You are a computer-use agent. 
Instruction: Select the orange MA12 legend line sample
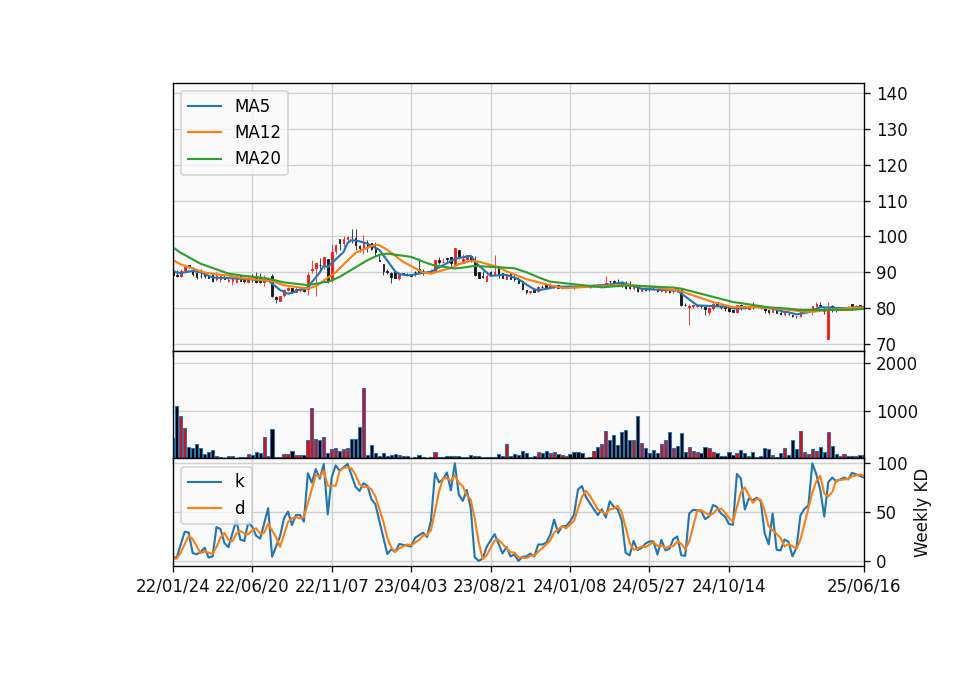tap(204, 132)
